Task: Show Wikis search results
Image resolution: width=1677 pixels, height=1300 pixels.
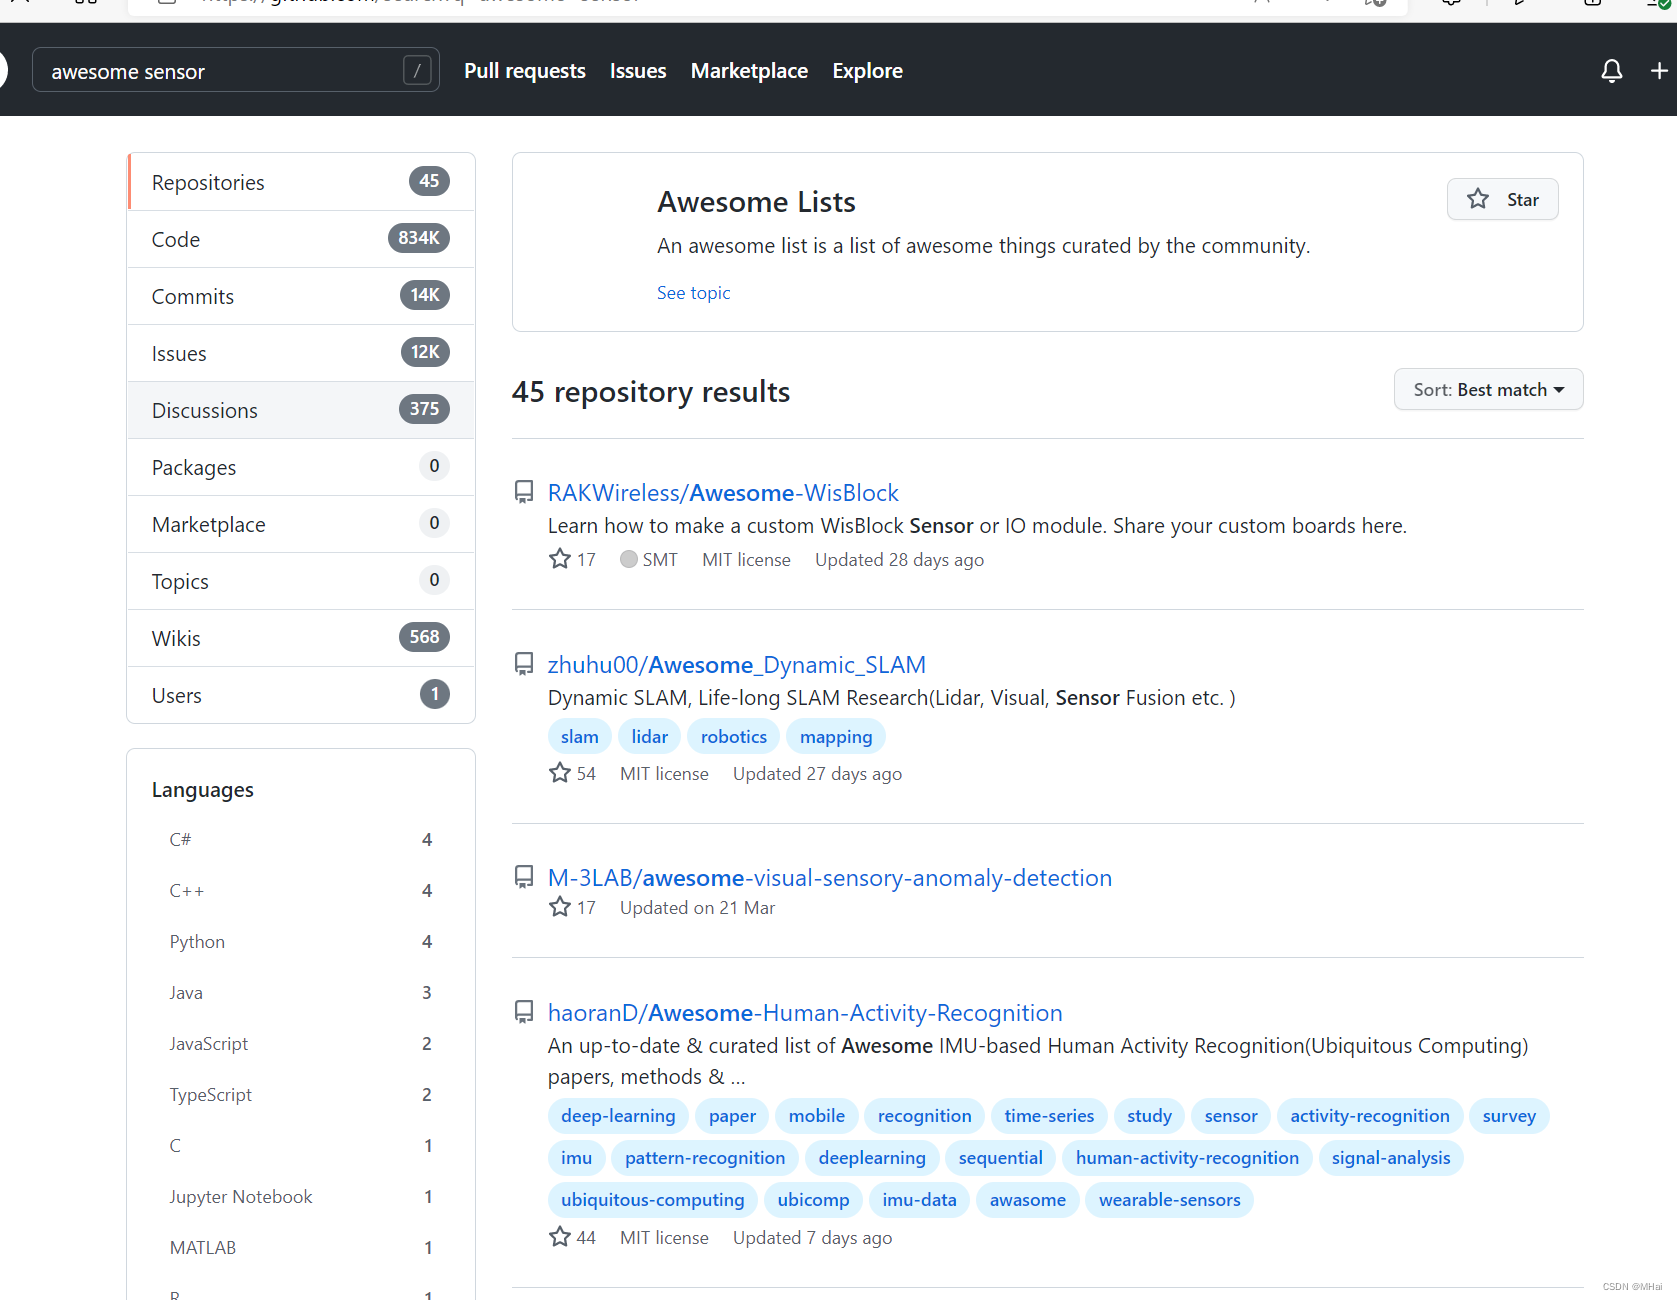Action: pyautogui.click(x=301, y=638)
